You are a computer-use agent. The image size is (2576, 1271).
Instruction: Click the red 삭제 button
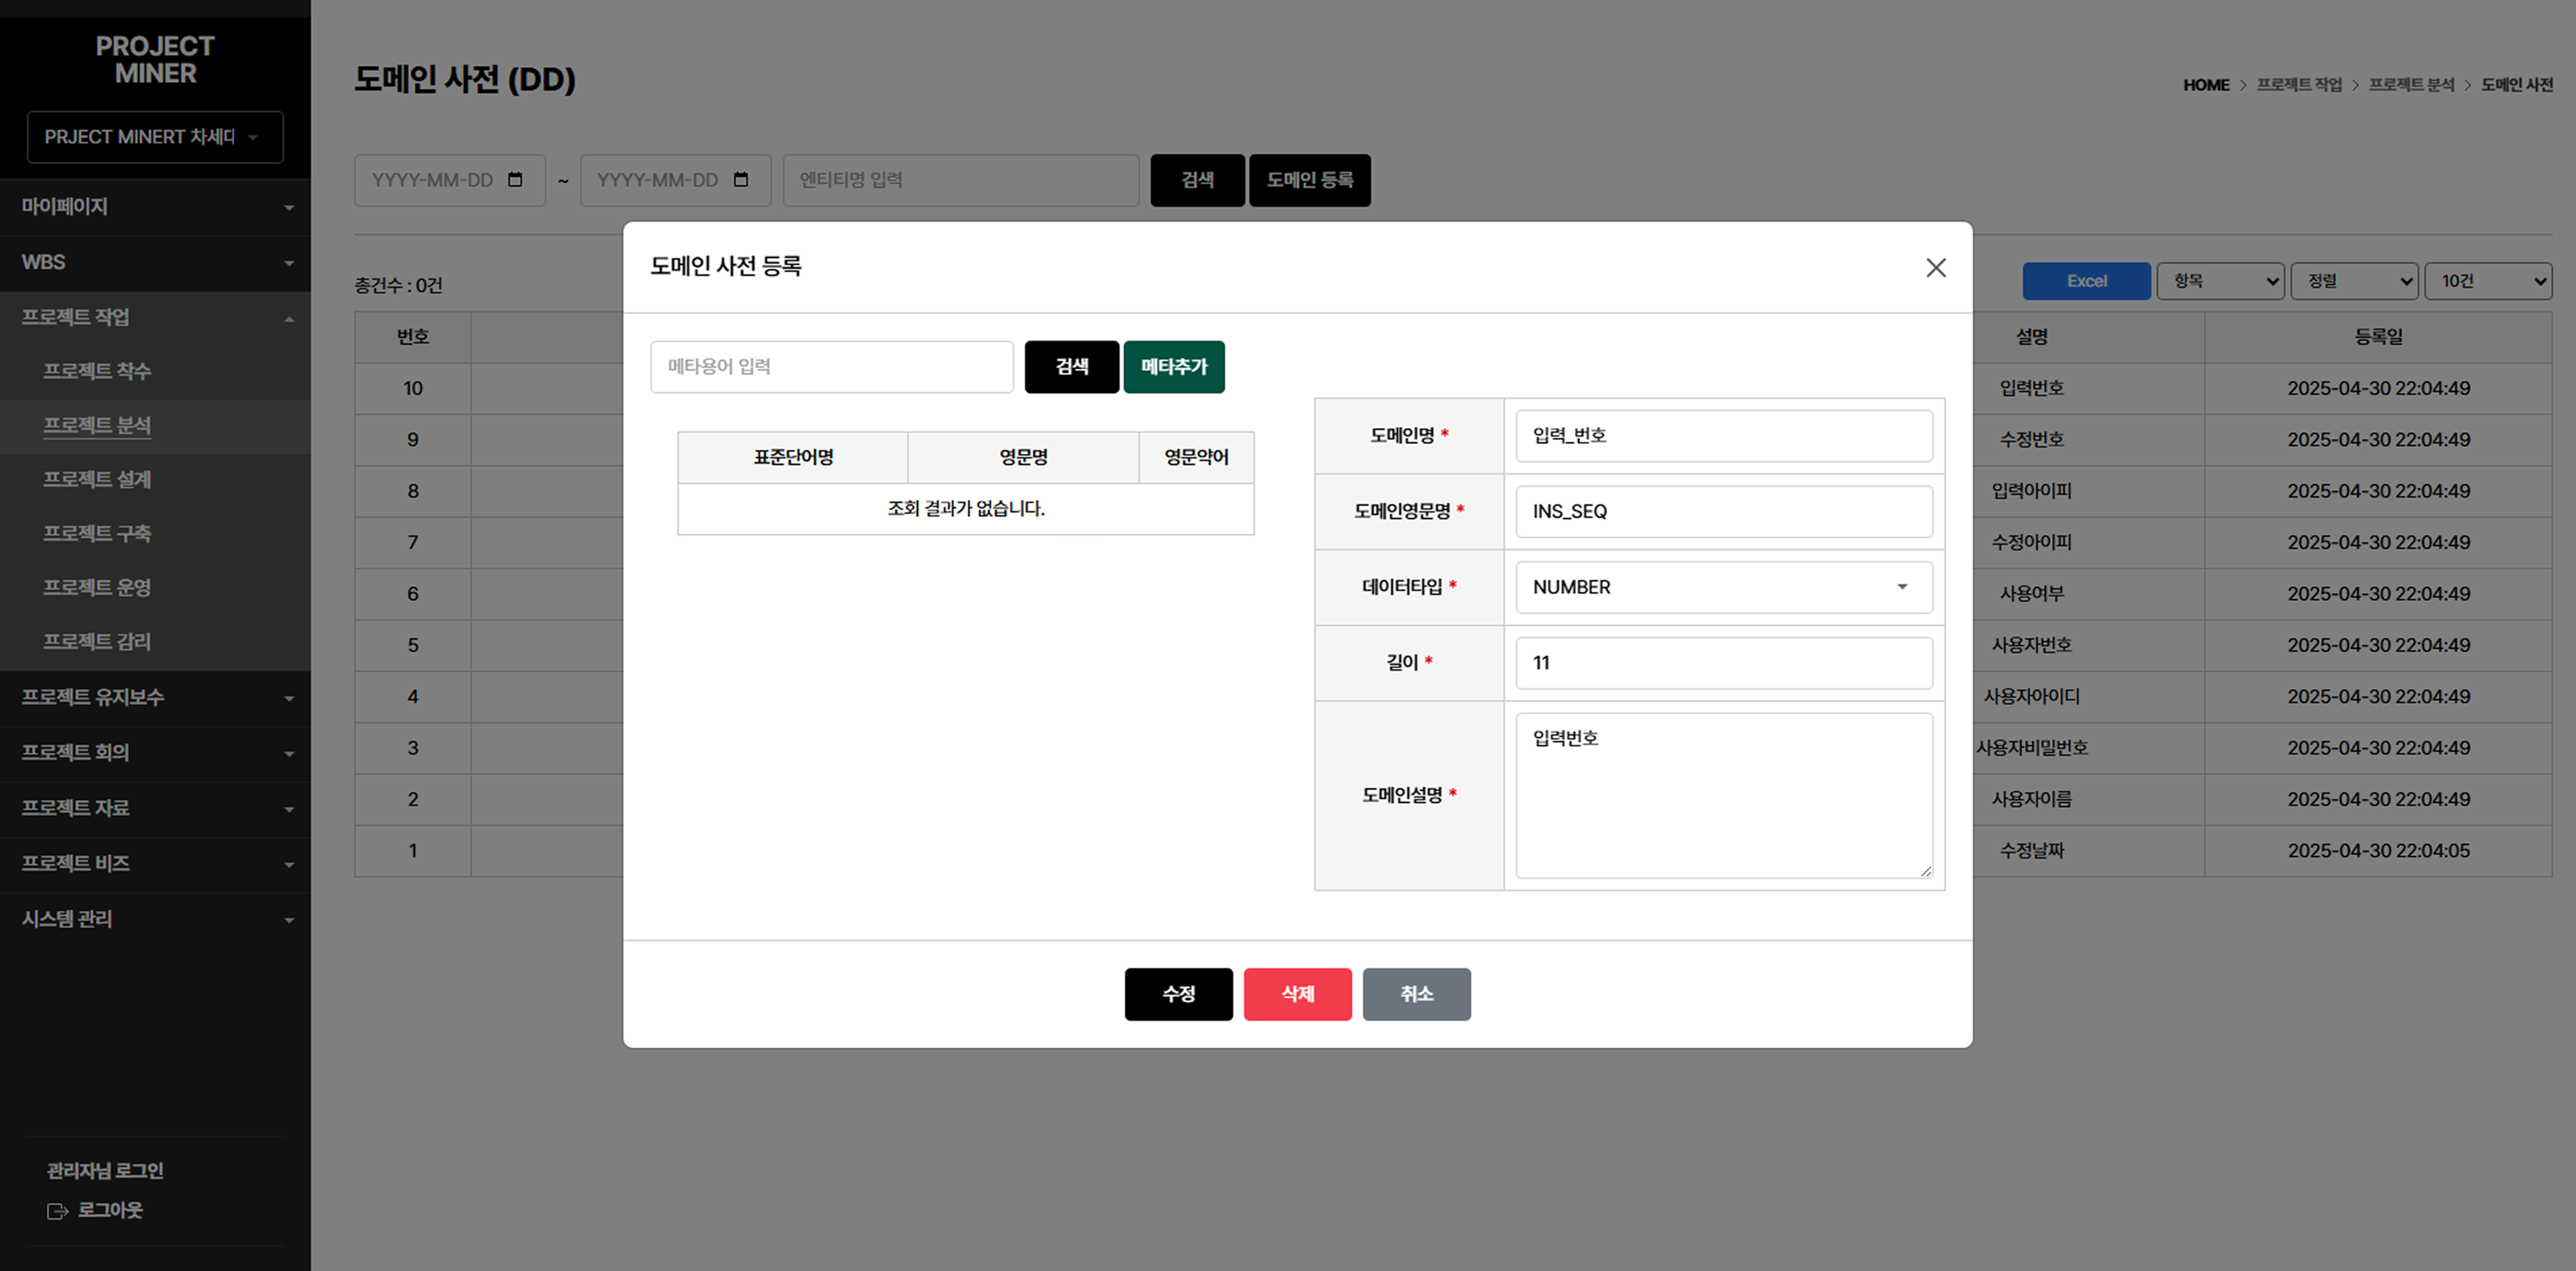[x=1297, y=994]
